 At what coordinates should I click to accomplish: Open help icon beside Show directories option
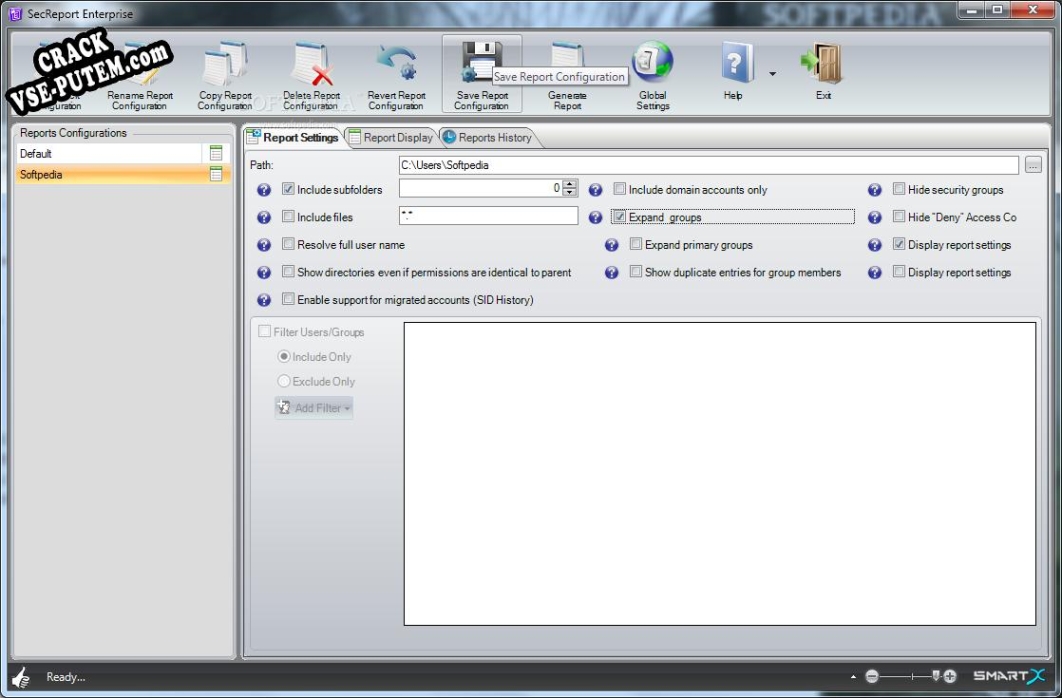[x=264, y=273]
